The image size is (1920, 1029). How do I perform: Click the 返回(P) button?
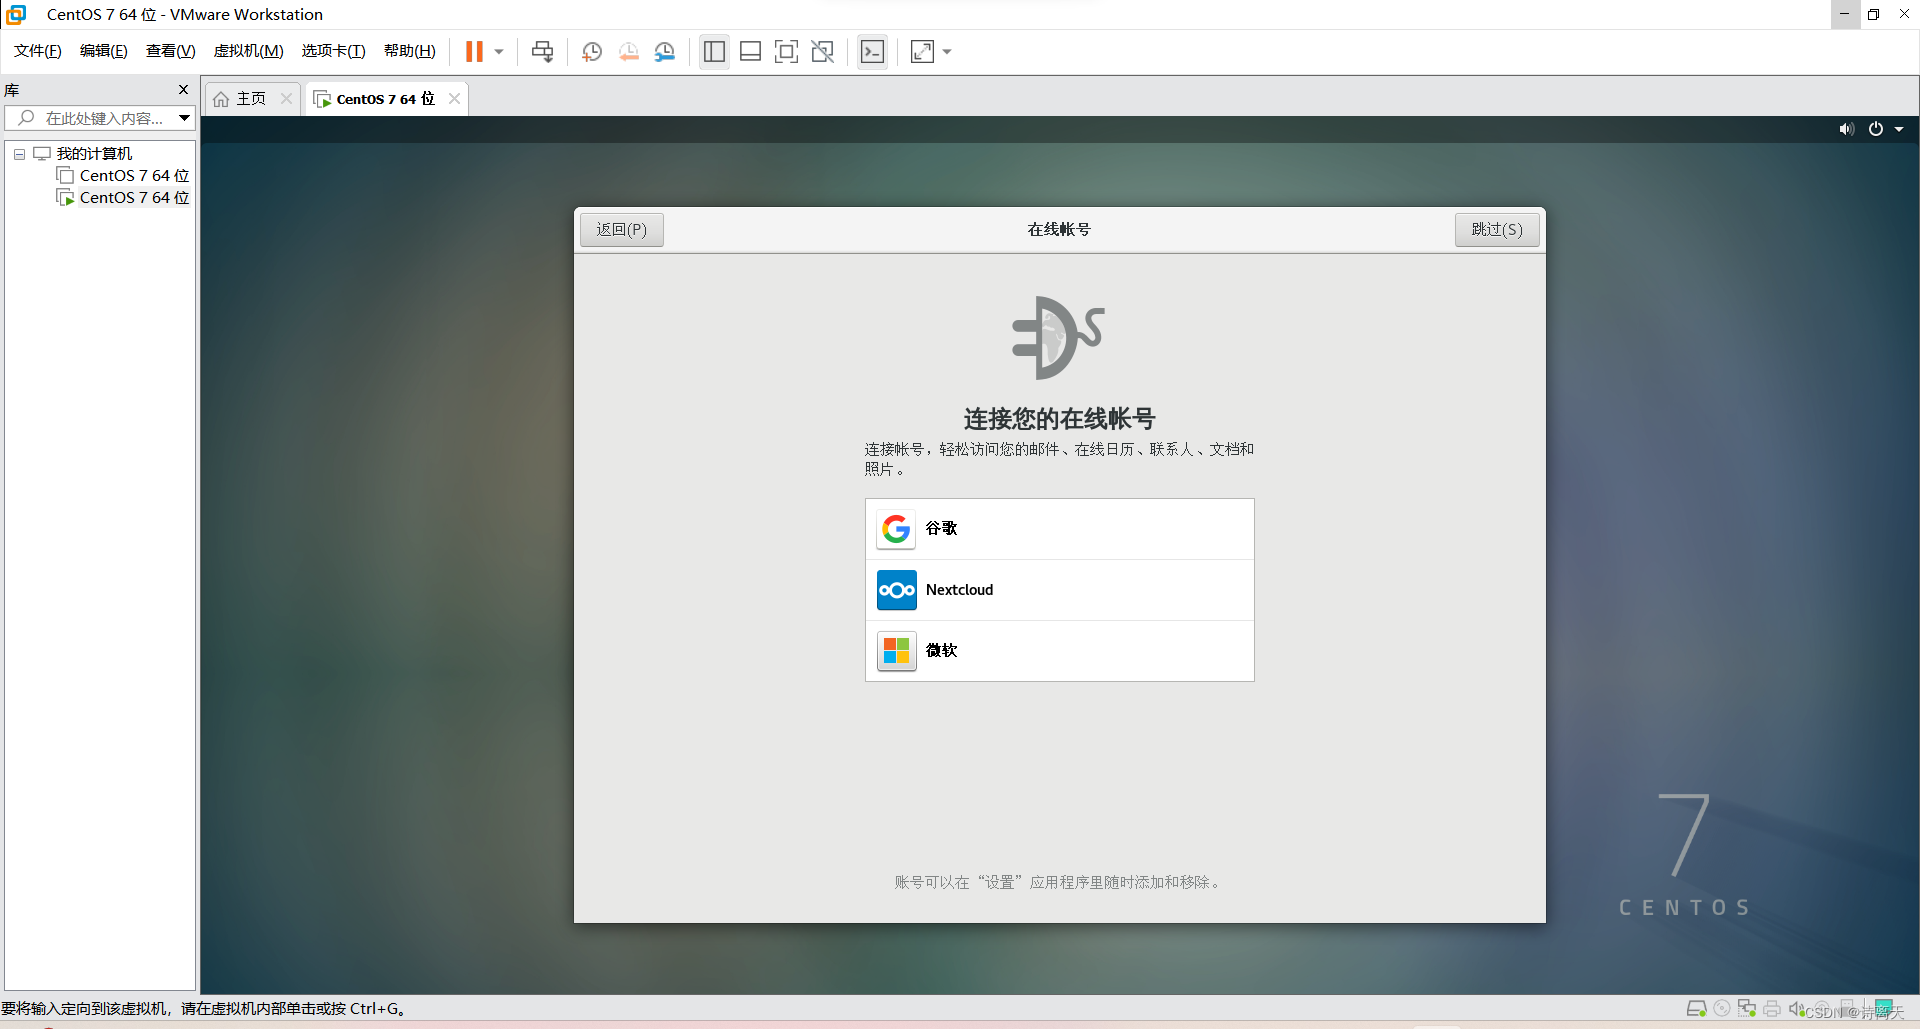pos(622,229)
